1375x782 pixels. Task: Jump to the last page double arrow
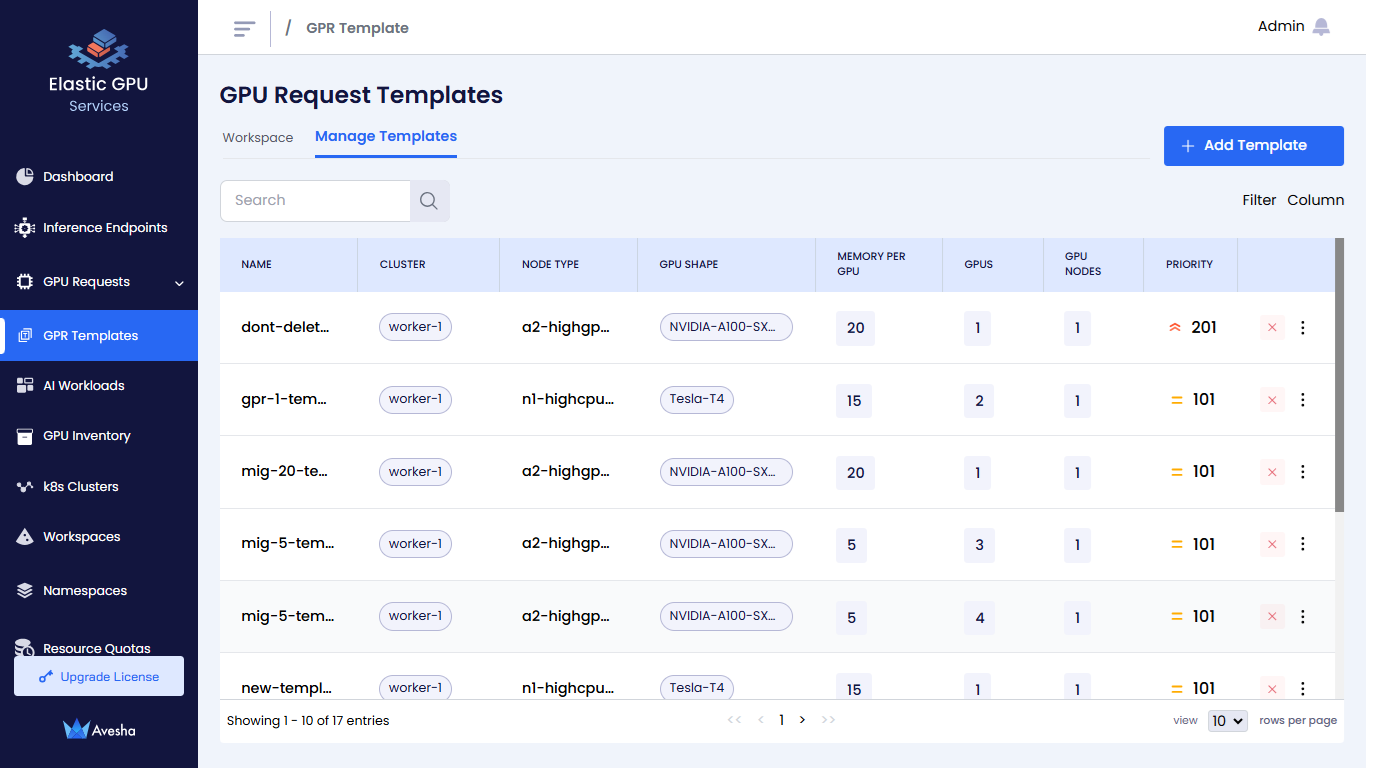click(x=828, y=720)
